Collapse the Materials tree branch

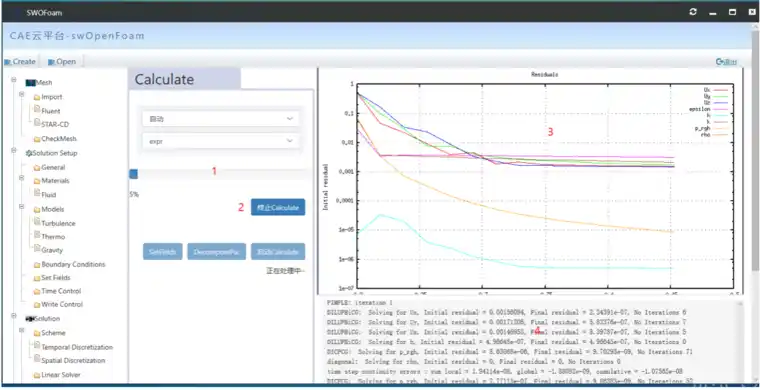coord(21,178)
